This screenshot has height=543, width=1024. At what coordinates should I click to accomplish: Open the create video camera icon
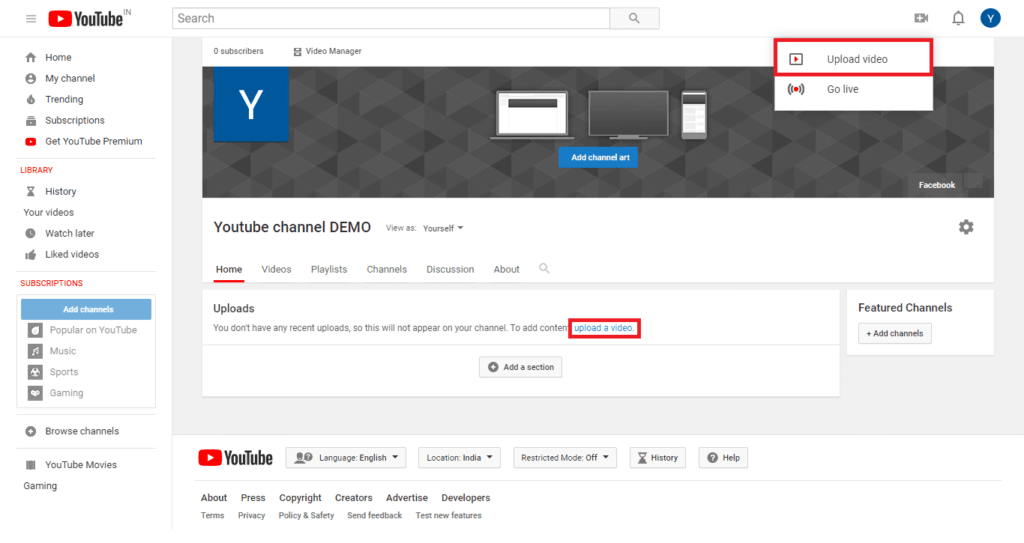click(x=921, y=18)
